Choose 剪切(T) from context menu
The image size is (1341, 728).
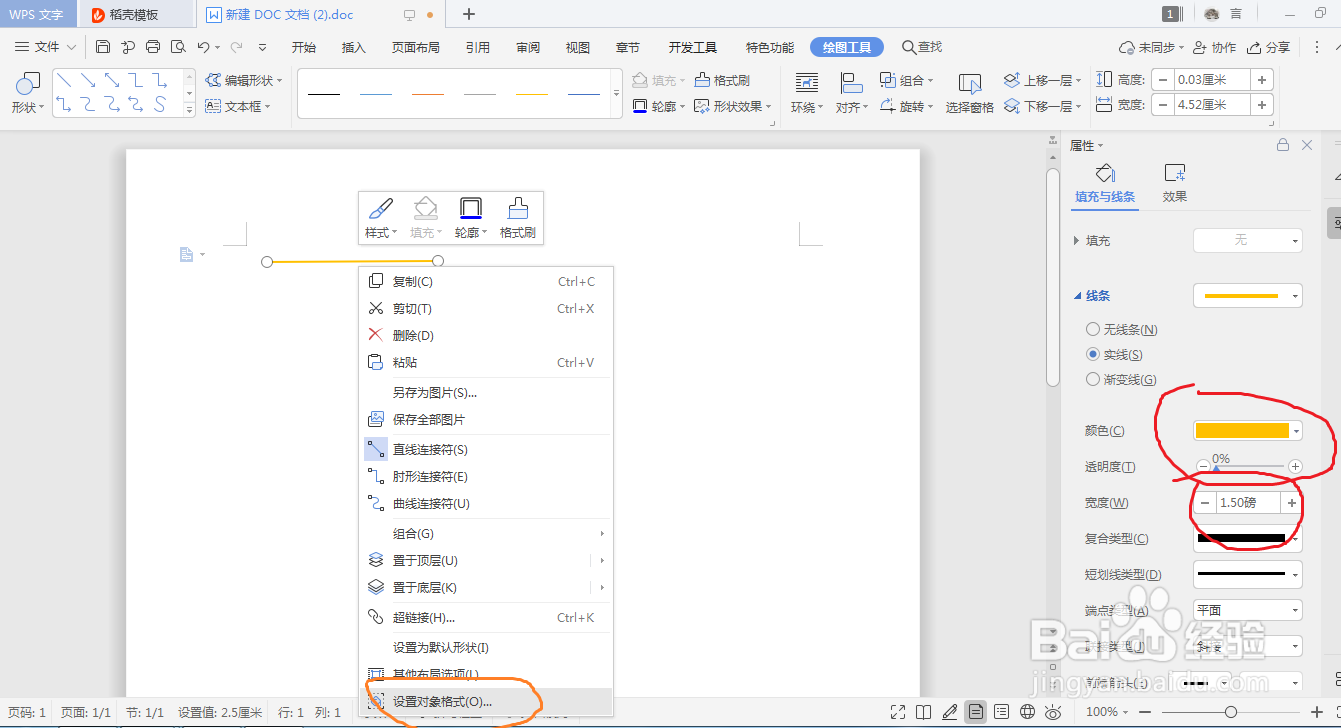(485, 309)
